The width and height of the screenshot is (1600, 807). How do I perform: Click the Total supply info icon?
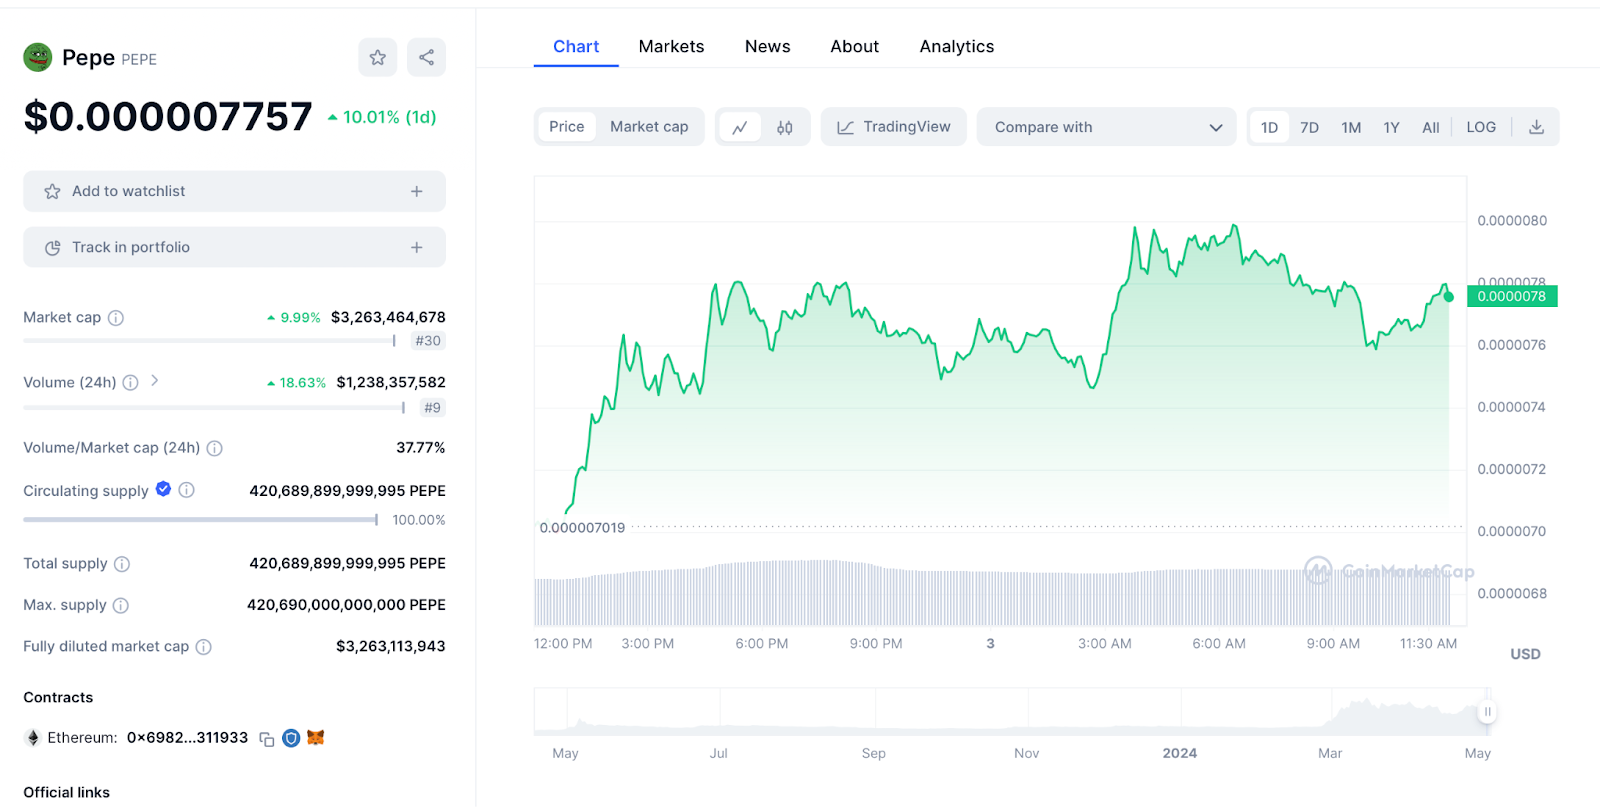(122, 564)
